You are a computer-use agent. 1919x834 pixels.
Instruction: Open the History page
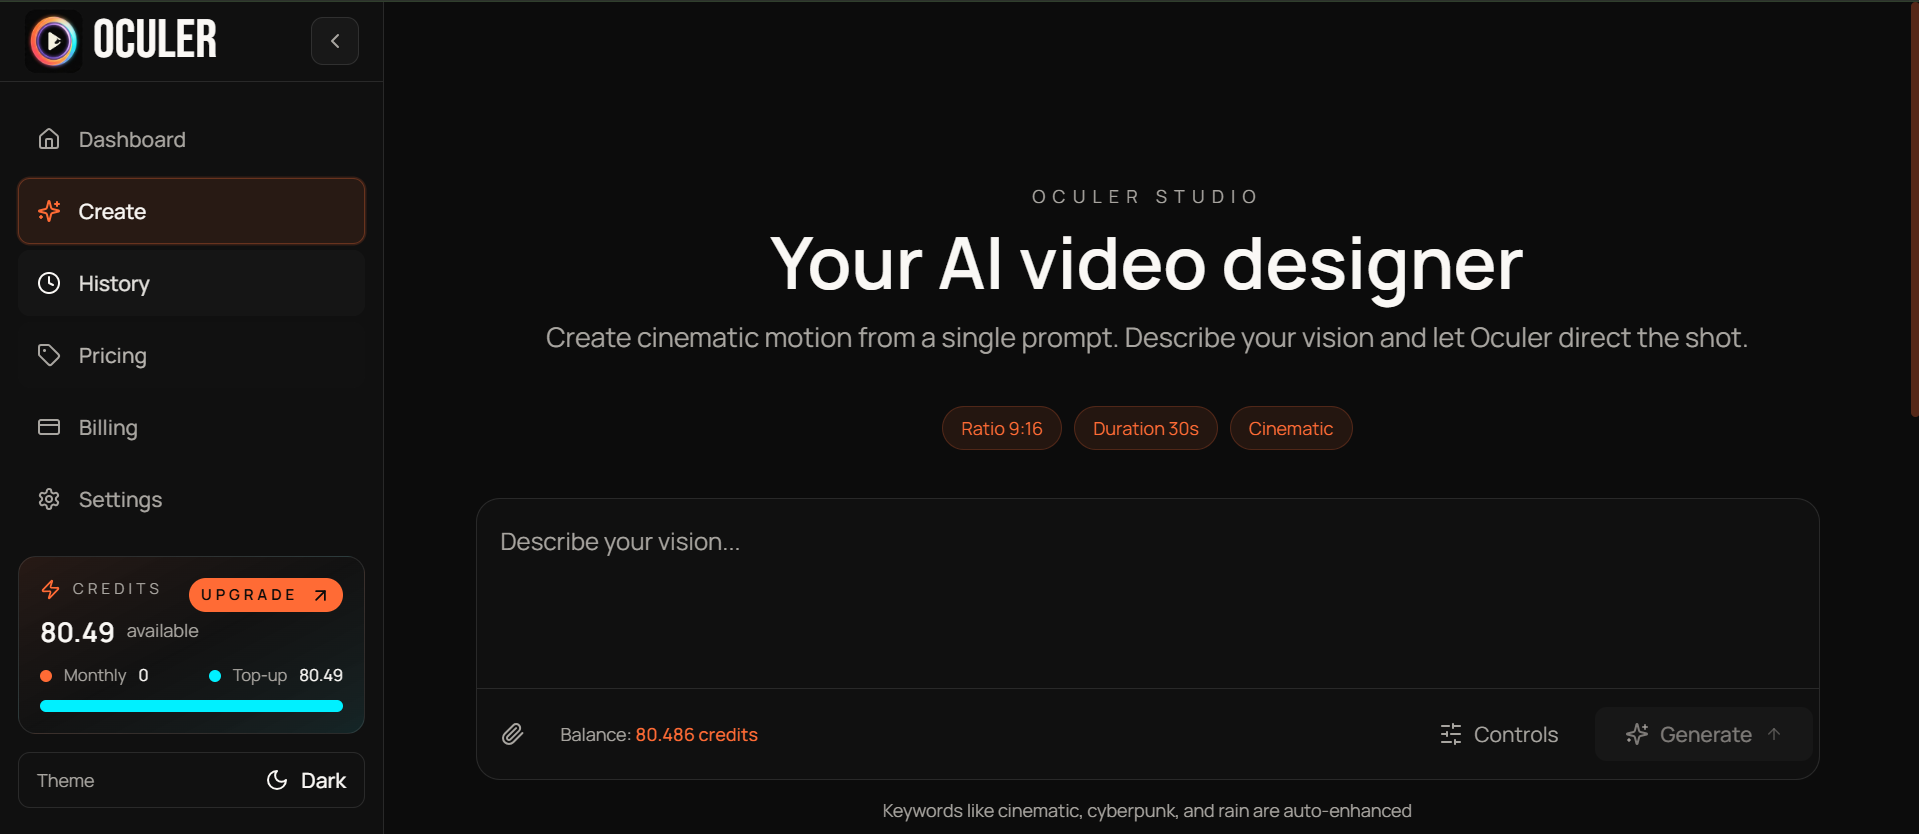tap(191, 283)
